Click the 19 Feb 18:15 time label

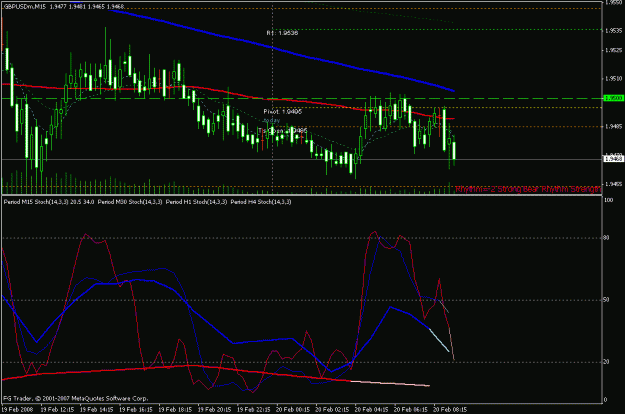point(175,409)
